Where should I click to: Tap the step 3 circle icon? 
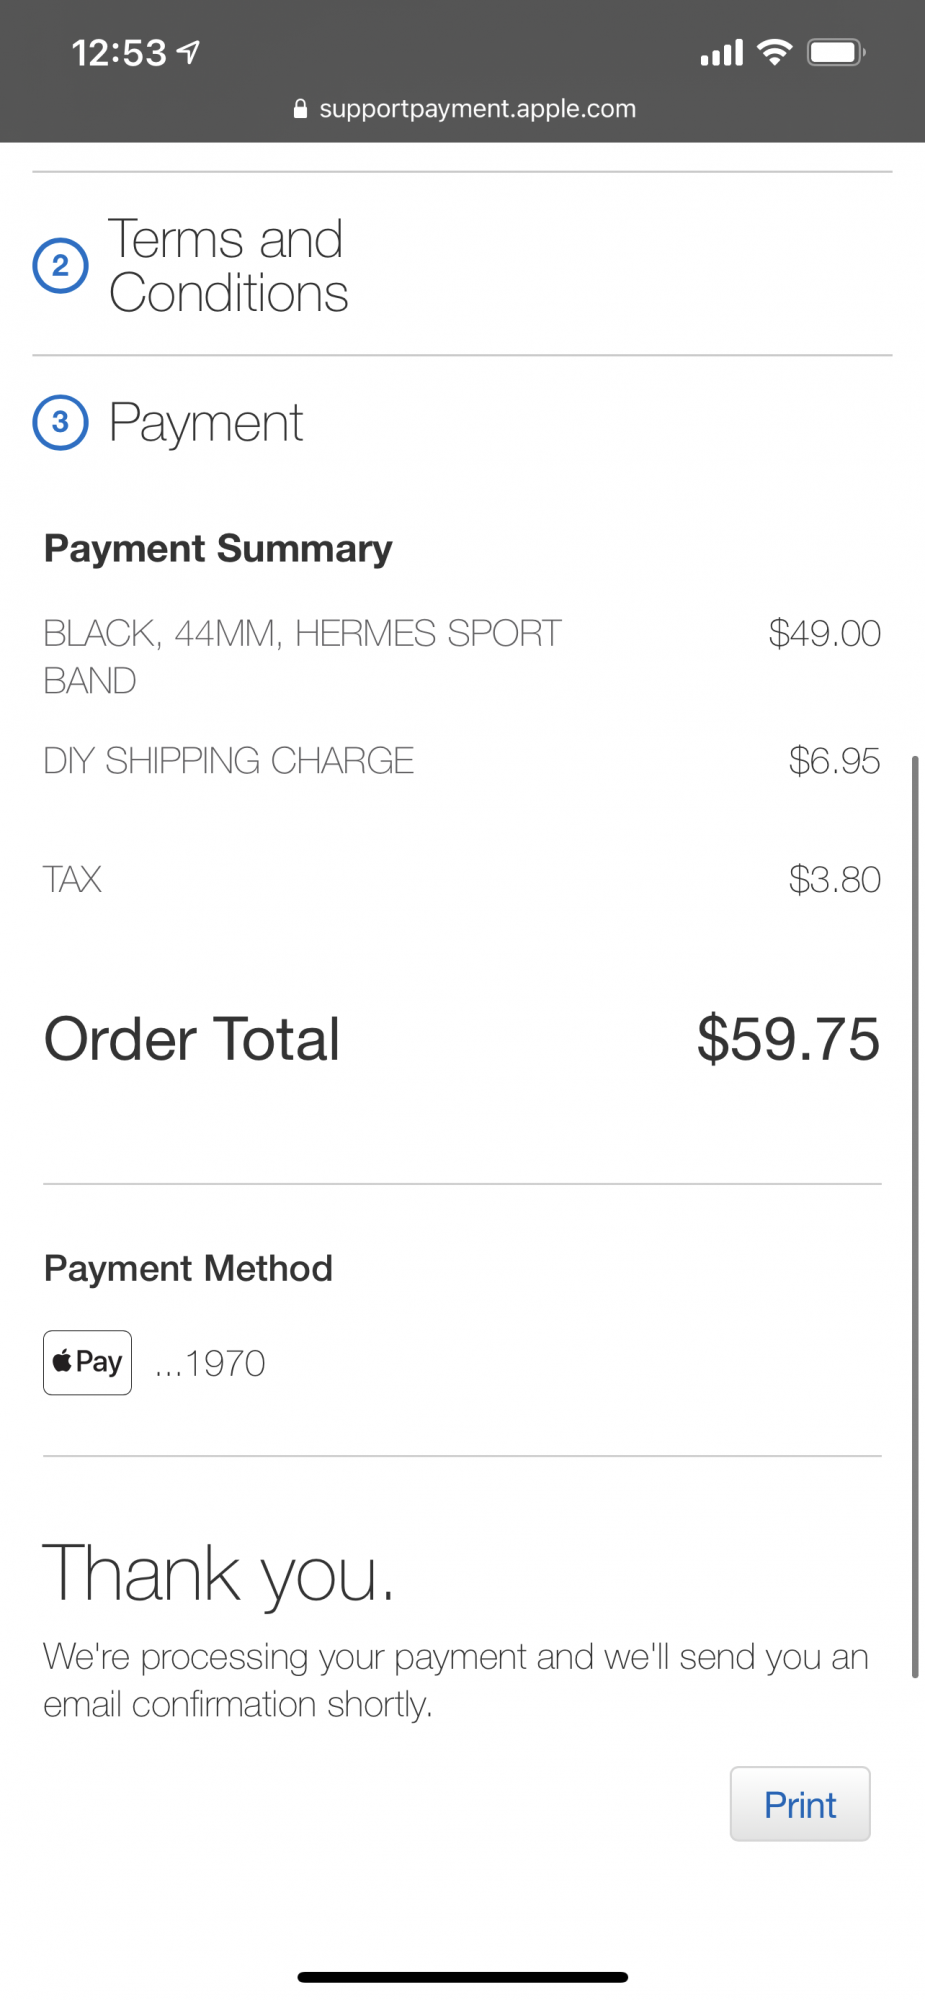[61, 422]
